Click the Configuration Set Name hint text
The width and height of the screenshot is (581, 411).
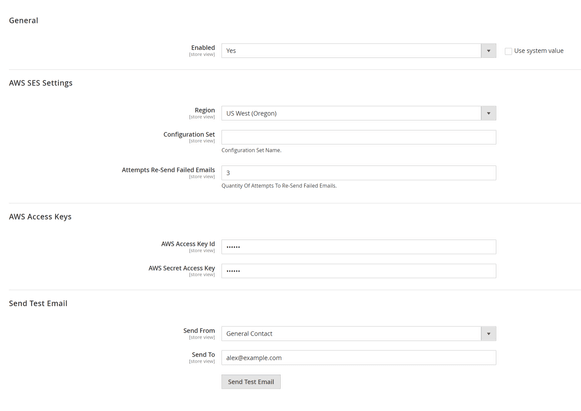(251, 150)
